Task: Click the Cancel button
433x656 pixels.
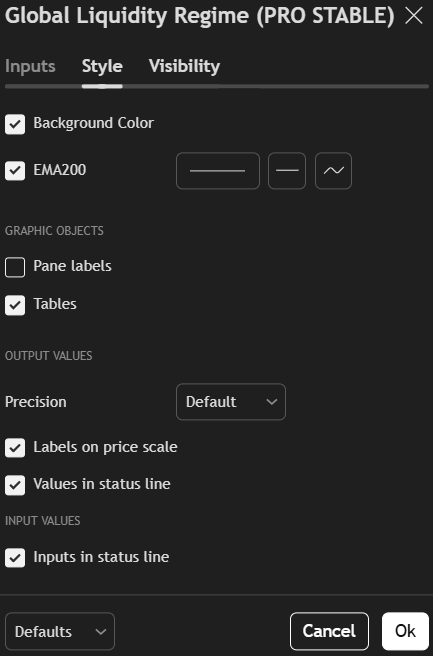Action: coord(329,631)
